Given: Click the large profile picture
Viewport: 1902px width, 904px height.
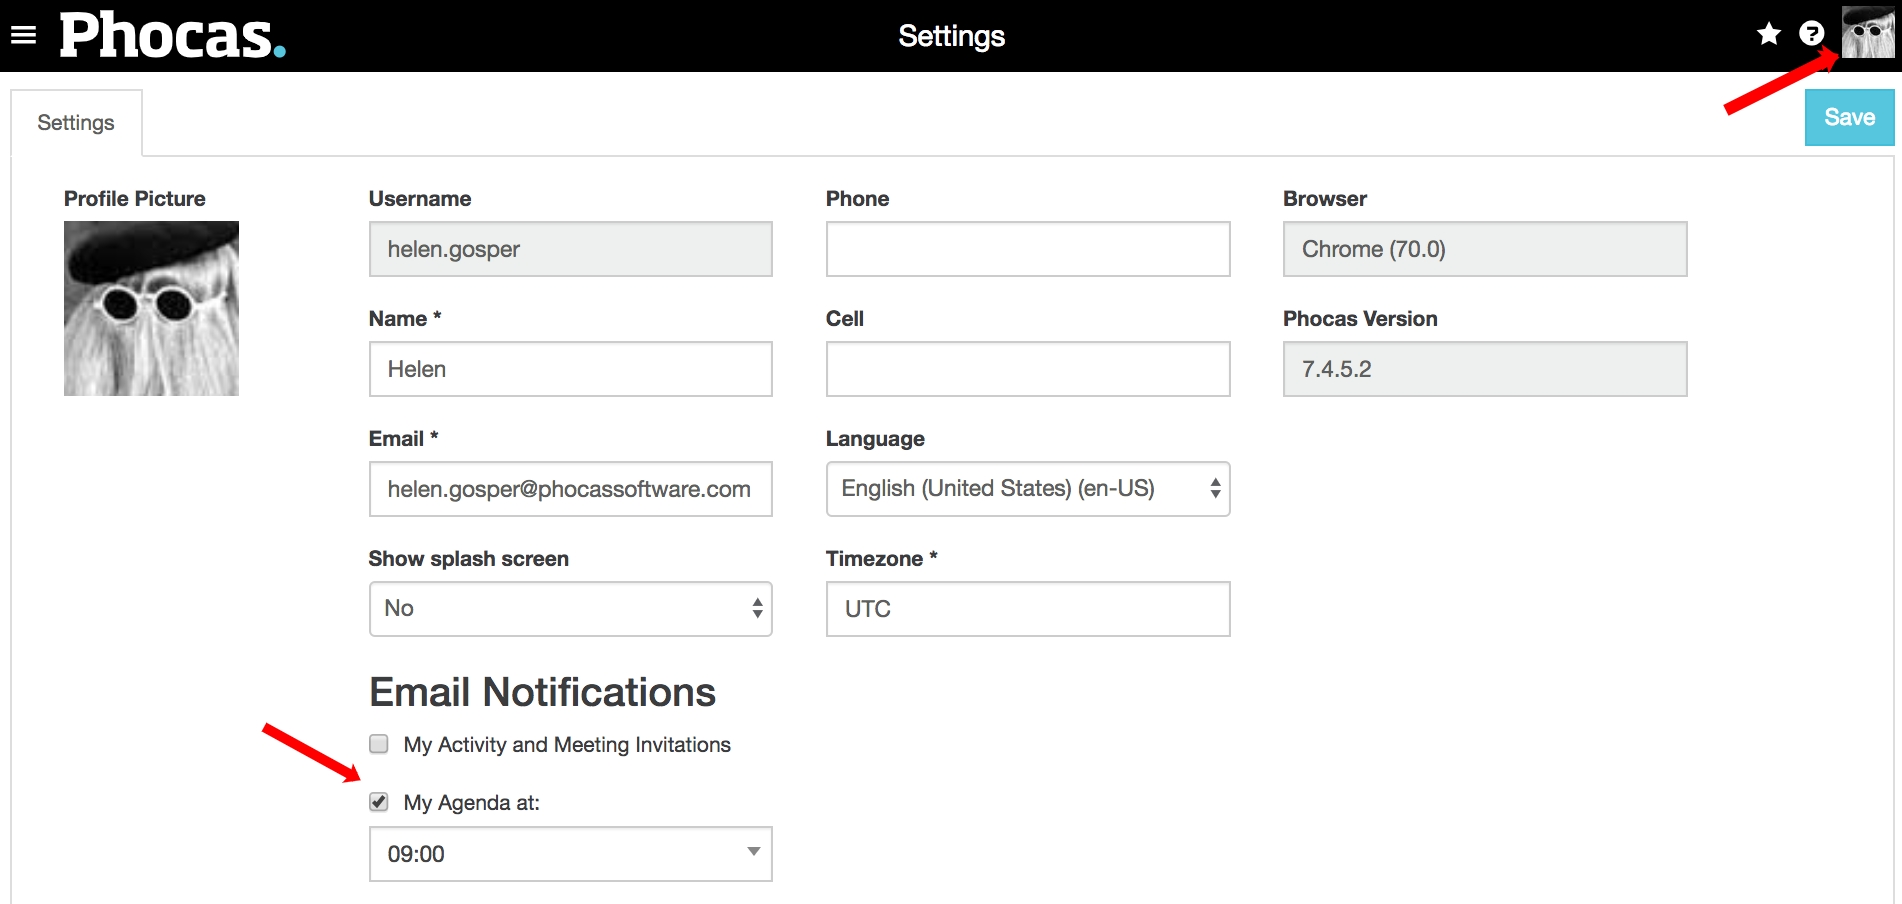Looking at the screenshot, I should pos(151,308).
